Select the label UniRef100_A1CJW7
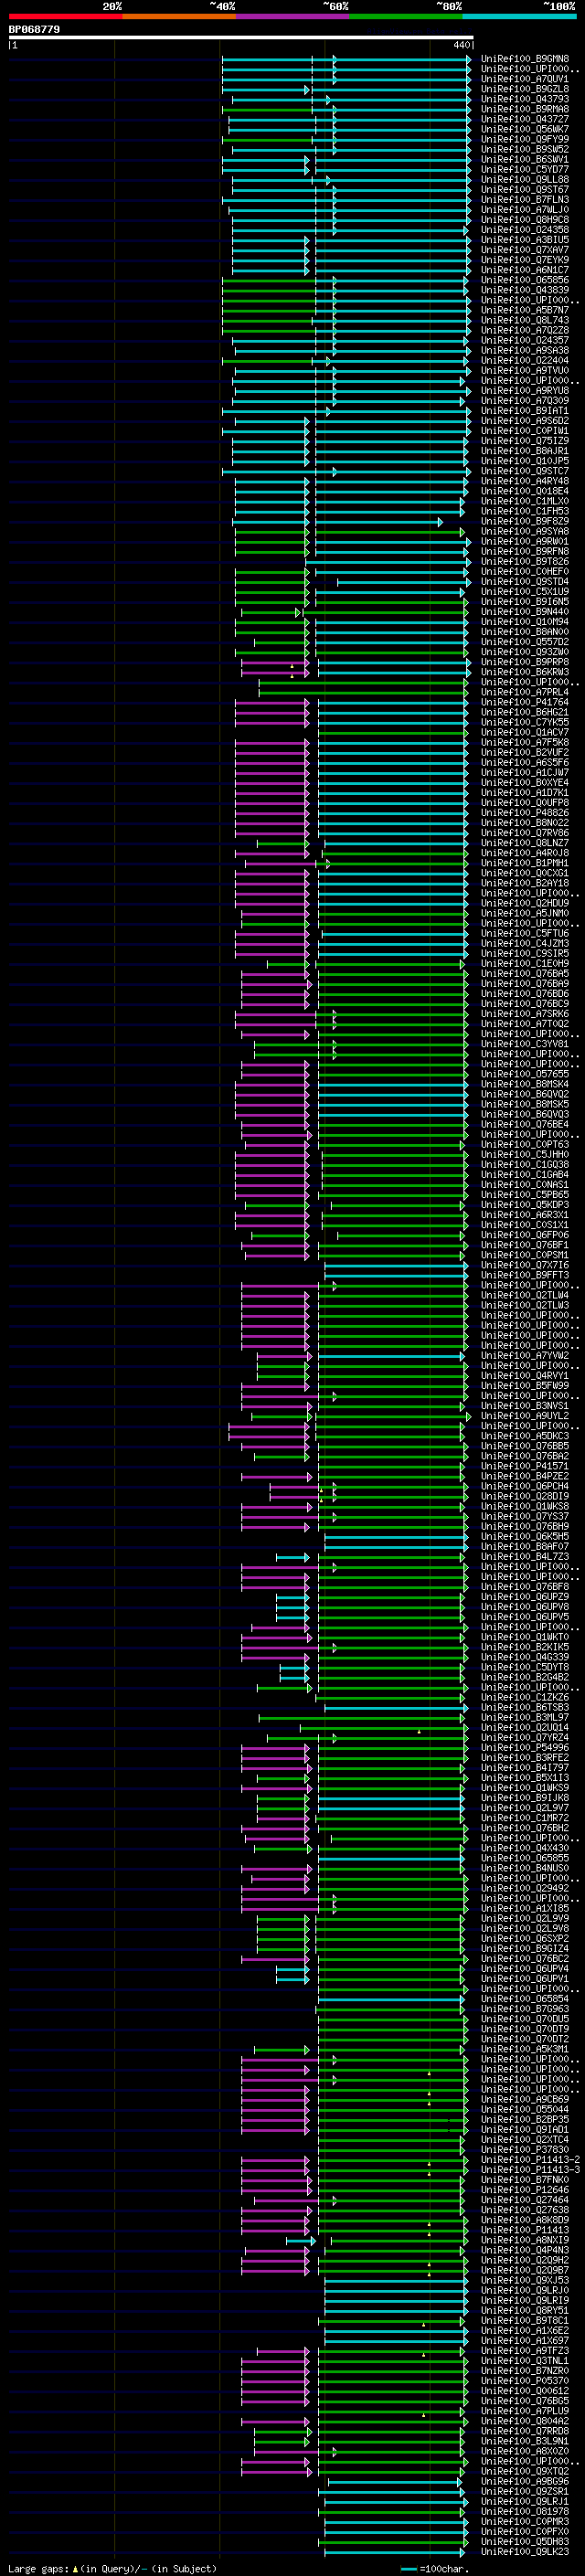Viewport: 585px width, 2576px height. [525, 773]
